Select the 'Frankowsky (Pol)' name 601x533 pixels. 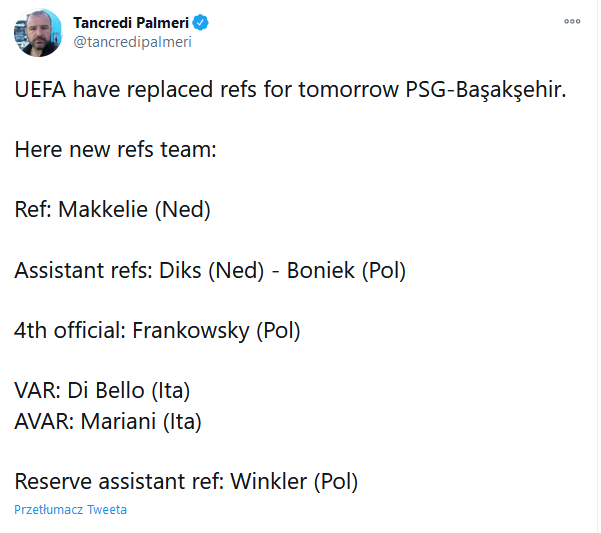(216, 331)
